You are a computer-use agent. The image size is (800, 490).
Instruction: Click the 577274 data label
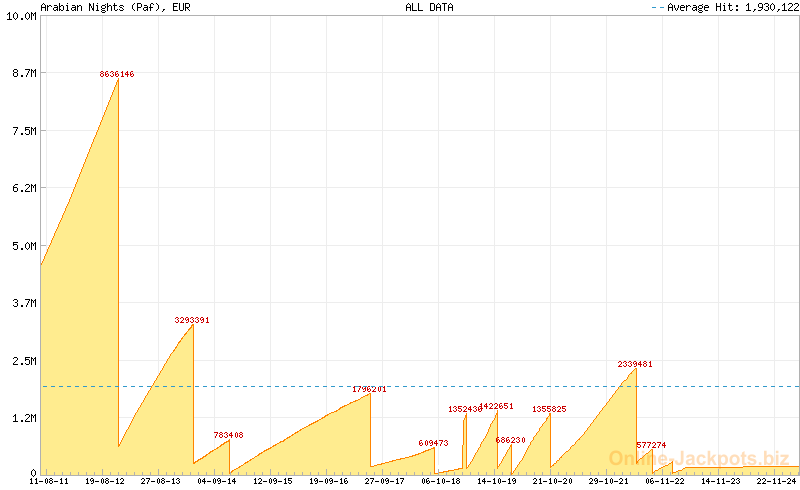click(x=651, y=445)
